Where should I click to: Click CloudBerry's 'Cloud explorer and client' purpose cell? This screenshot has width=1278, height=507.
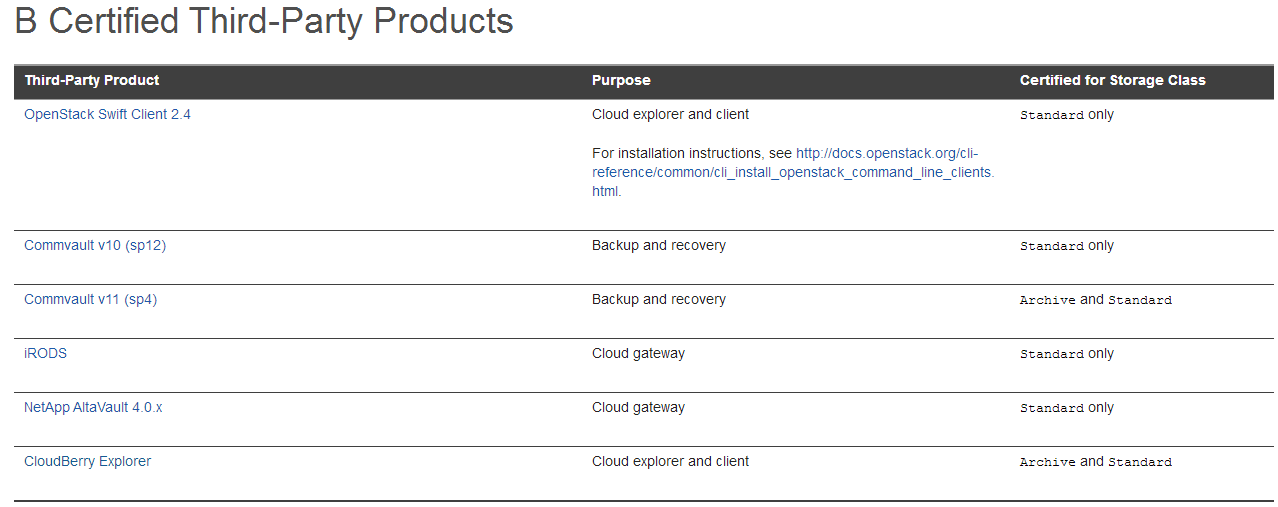[x=670, y=461]
